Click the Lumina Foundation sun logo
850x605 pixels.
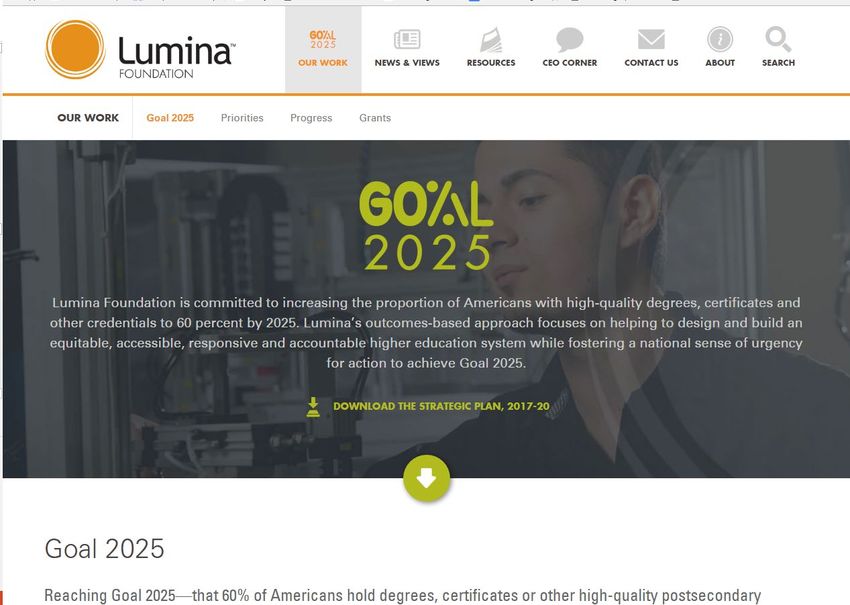click(75, 49)
